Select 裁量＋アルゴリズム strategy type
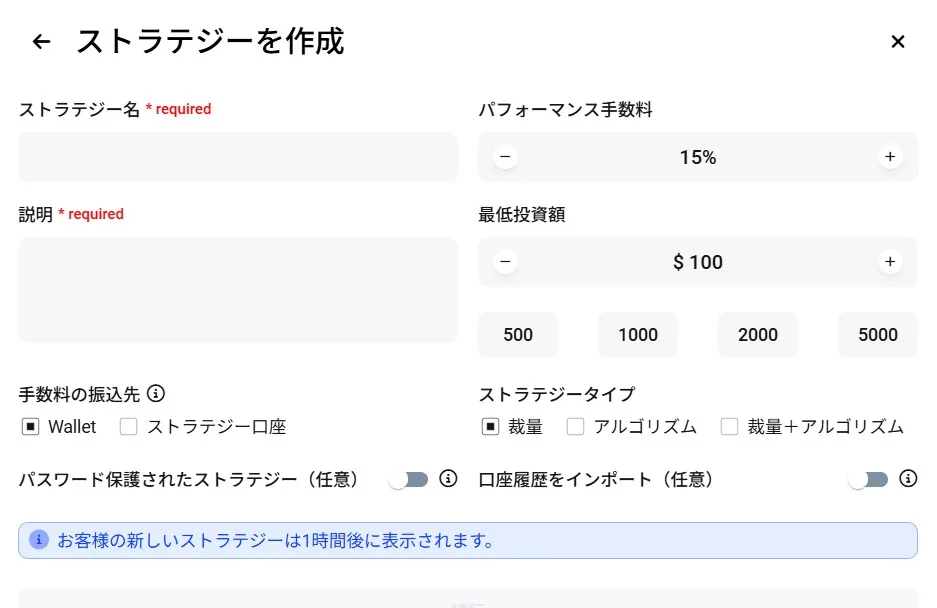 coord(729,427)
